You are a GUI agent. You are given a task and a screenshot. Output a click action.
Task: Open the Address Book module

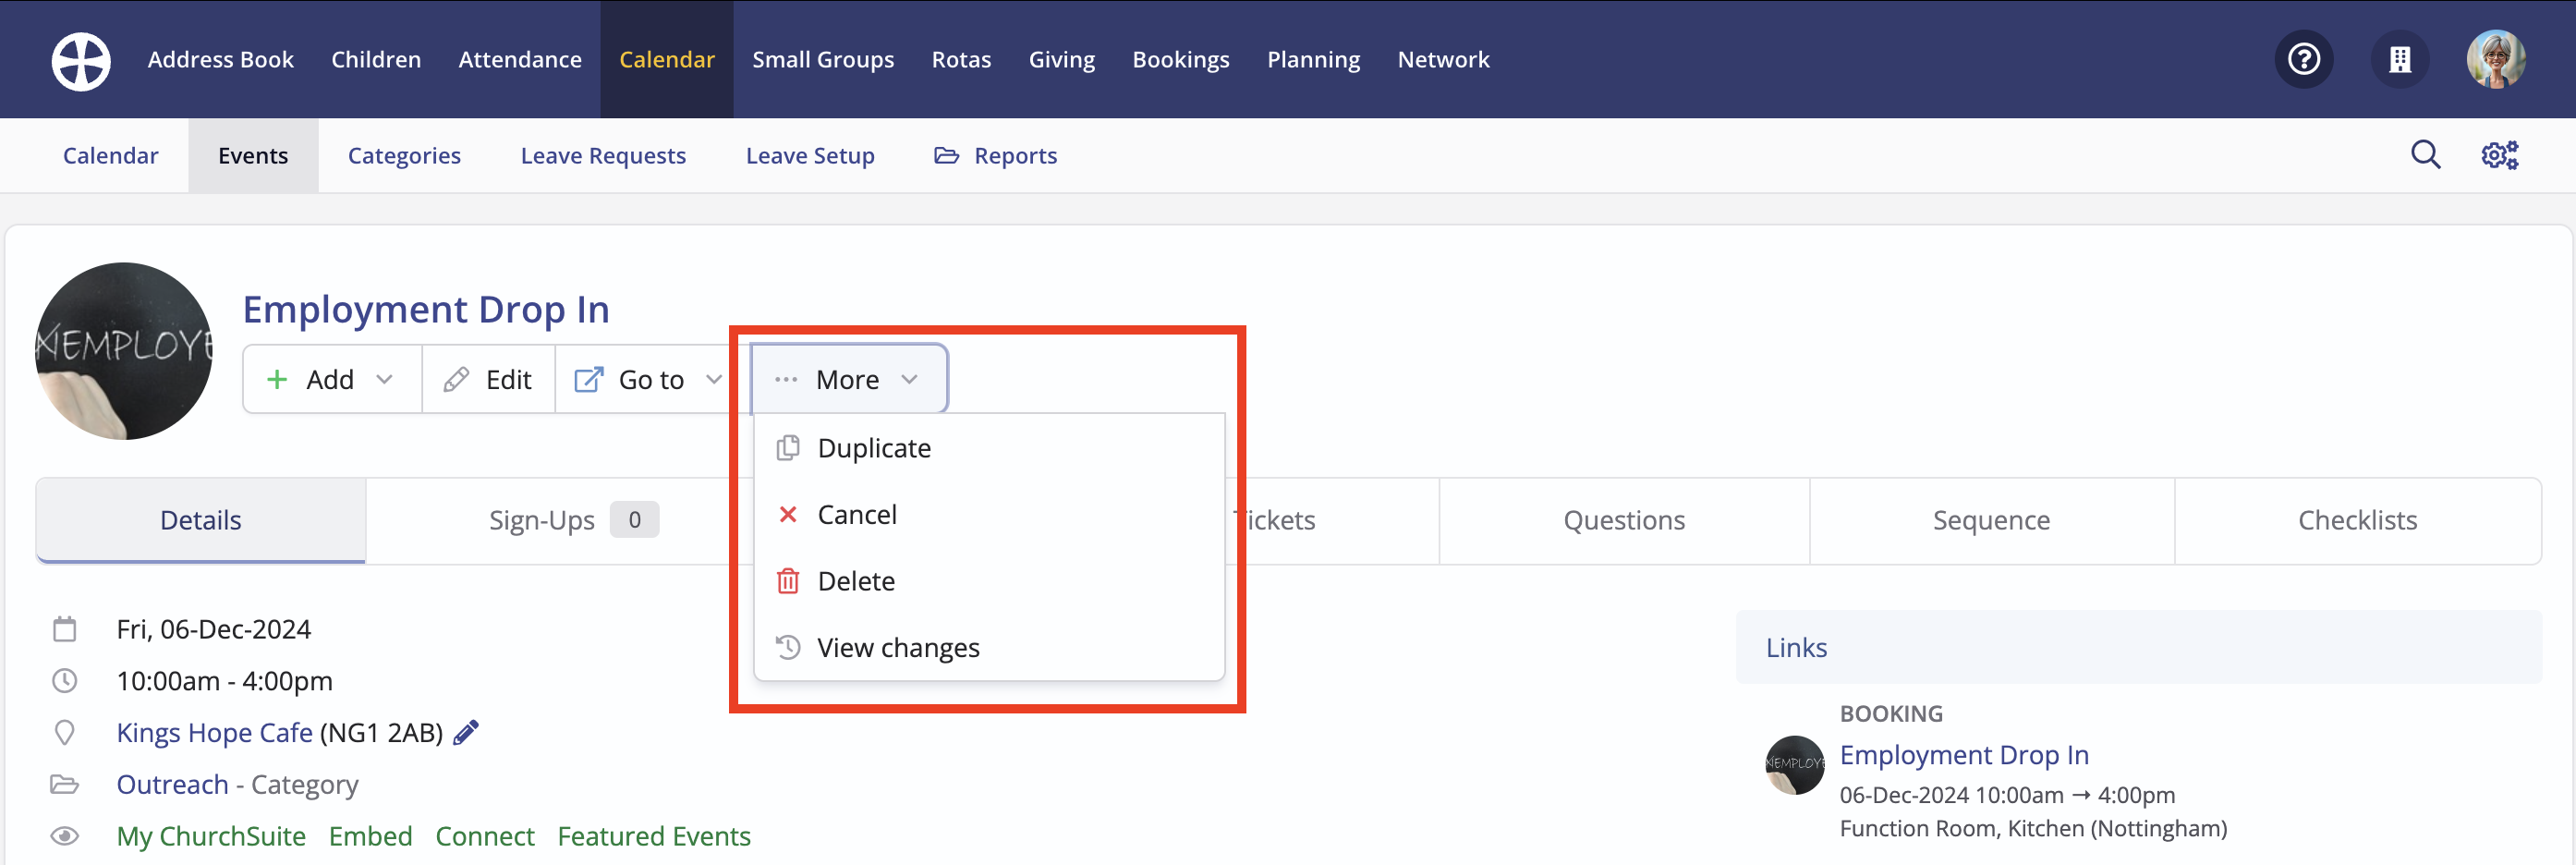221,60
